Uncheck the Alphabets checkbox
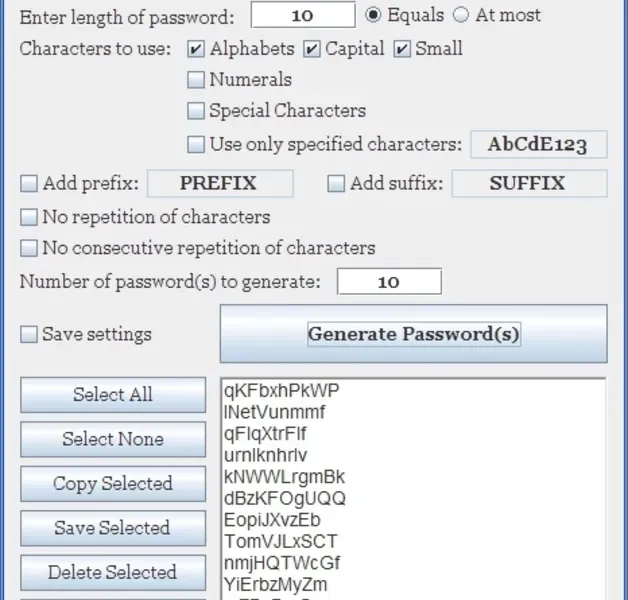 tap(195, 49)
